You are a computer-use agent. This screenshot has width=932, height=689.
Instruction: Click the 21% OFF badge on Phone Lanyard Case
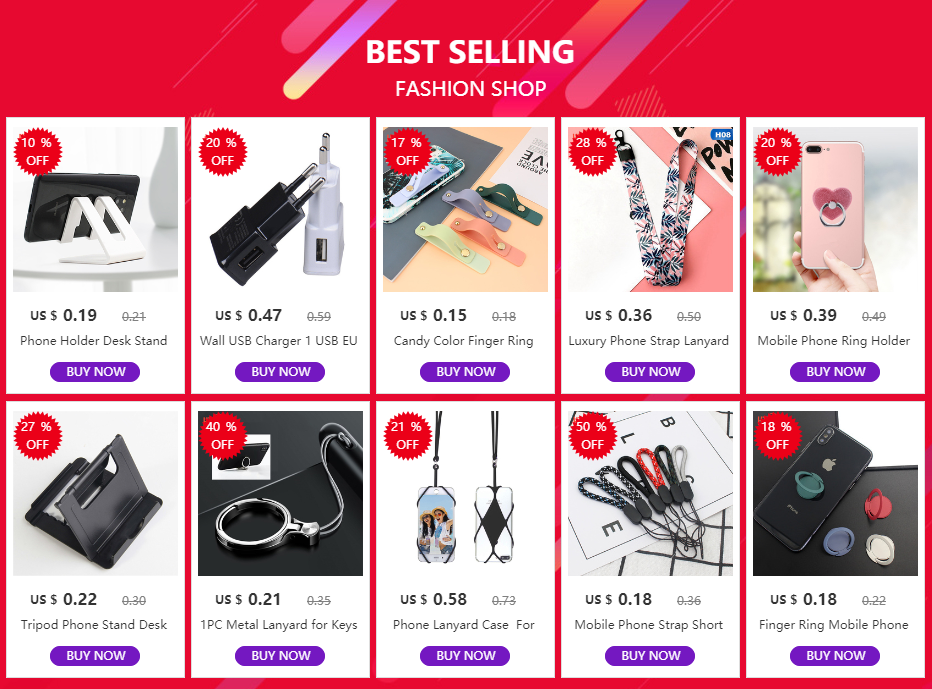pos(407,436)
